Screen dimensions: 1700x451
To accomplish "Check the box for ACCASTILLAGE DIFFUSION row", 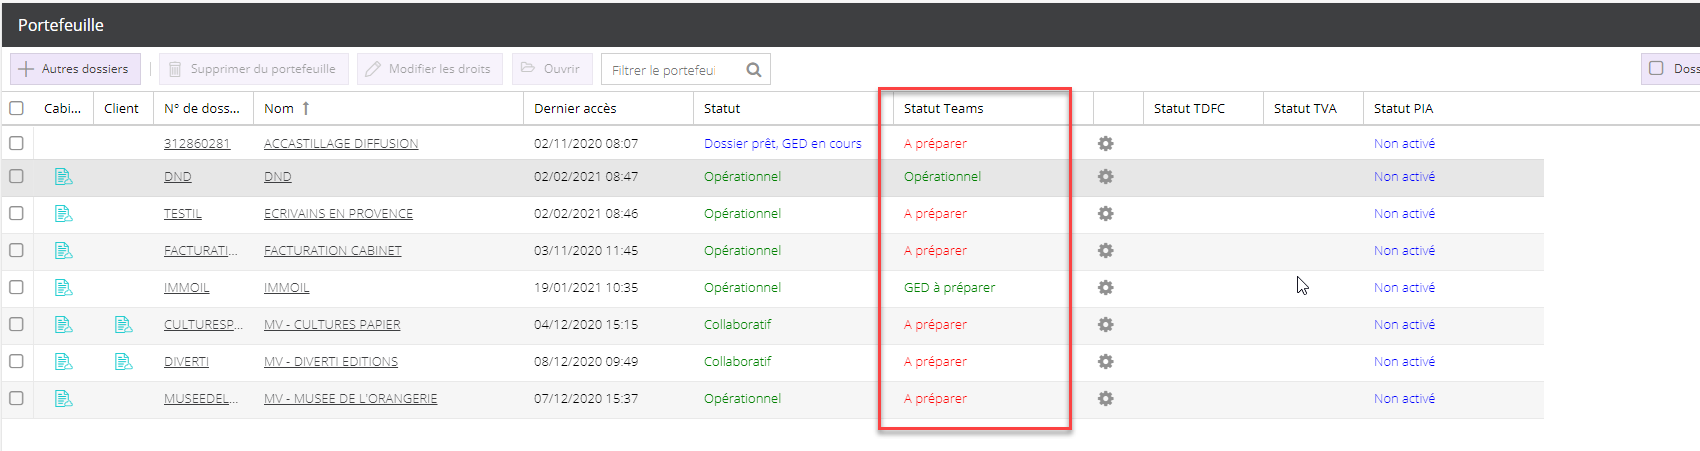I will [x=16, y=143].
